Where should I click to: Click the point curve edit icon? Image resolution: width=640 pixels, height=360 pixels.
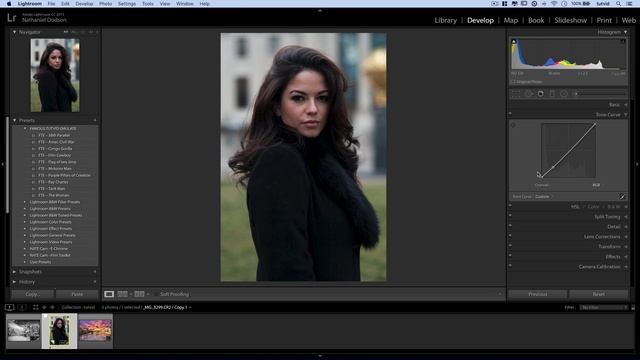tap(622, 197)
